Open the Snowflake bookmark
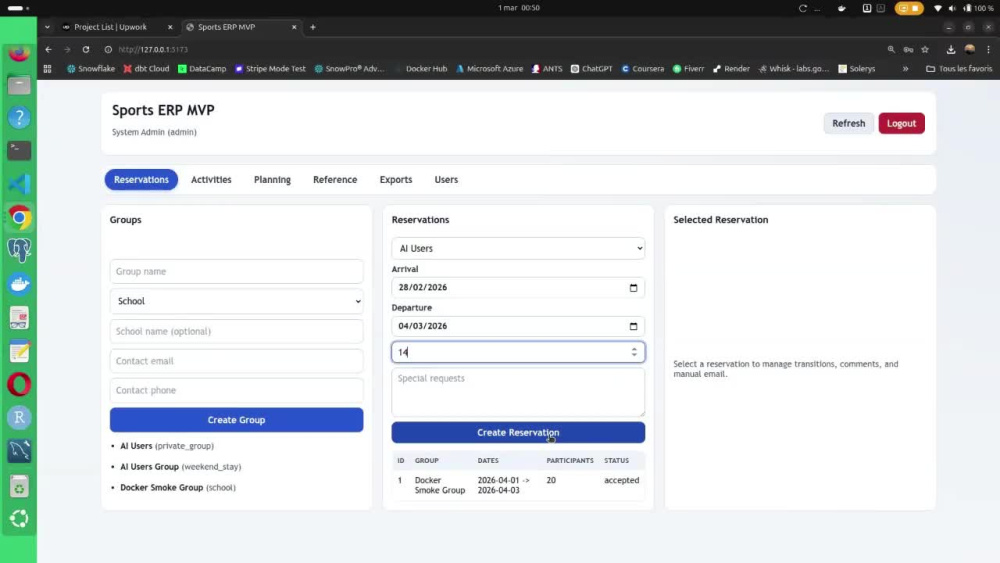Image resolution: width=1000 pixels, height=563 pixels. pos(91,69)
